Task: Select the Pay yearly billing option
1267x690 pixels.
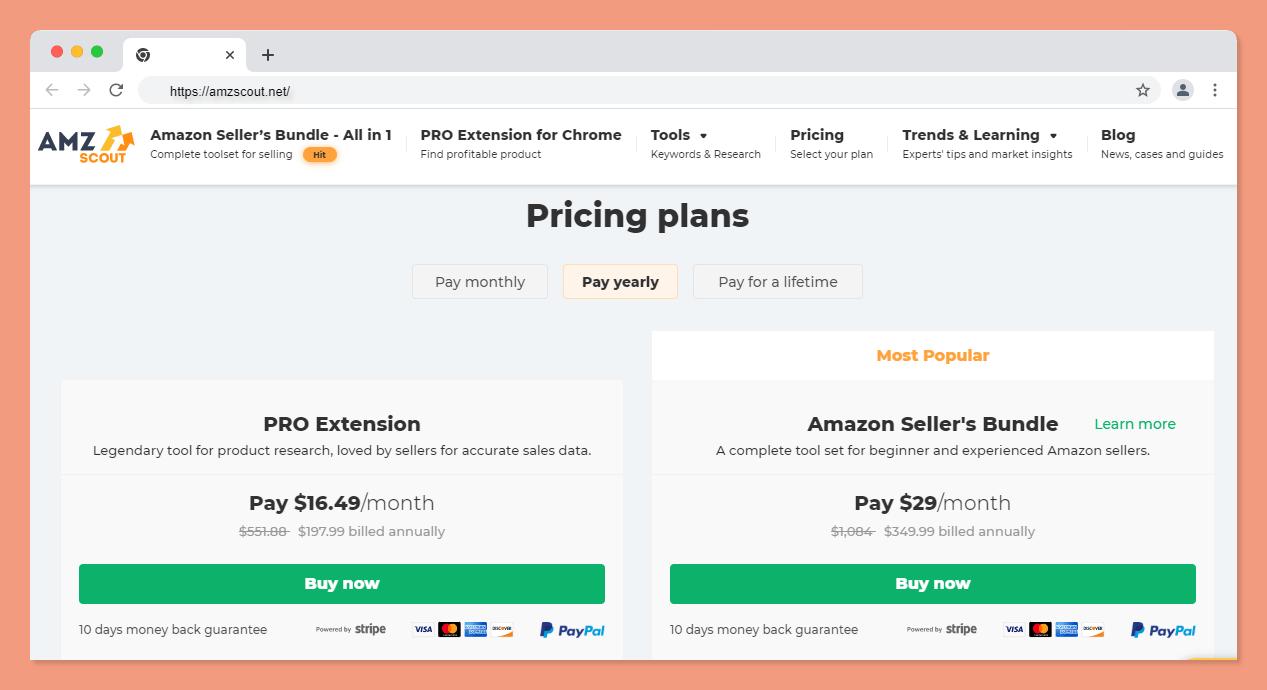Action: tap(620, 282)
